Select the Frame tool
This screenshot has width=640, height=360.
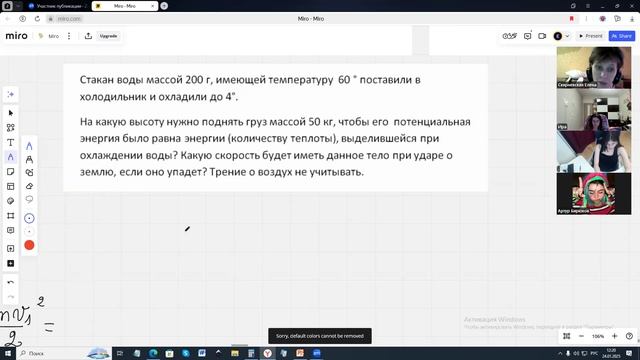pos(11,216)
